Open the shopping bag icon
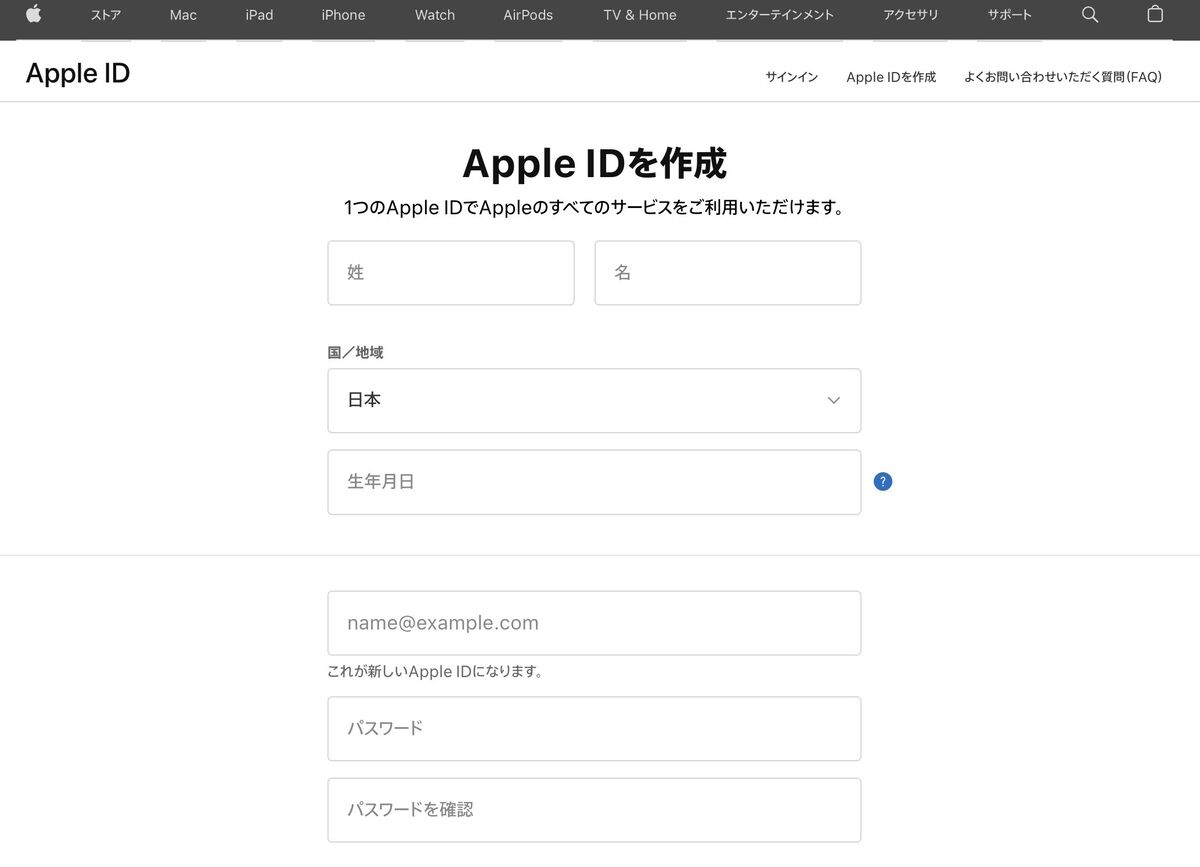Viewport: 1200px width, 867px height. coord(1155,14)
